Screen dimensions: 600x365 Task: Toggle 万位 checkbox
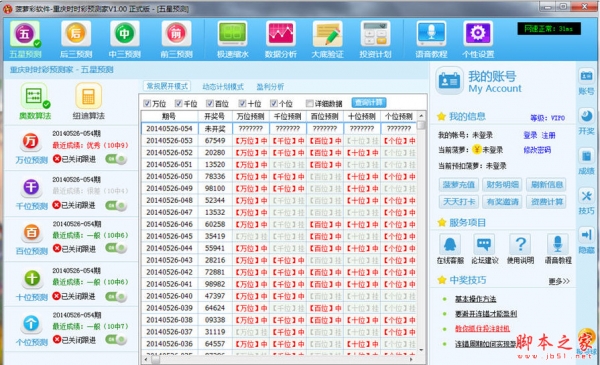click(147, 103)
